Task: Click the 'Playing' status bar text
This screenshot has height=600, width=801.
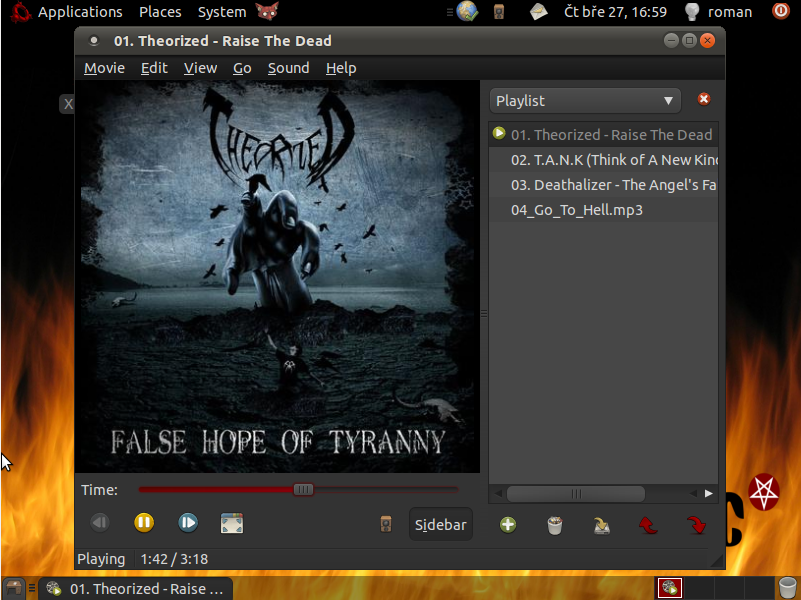Action: [101, 559]
